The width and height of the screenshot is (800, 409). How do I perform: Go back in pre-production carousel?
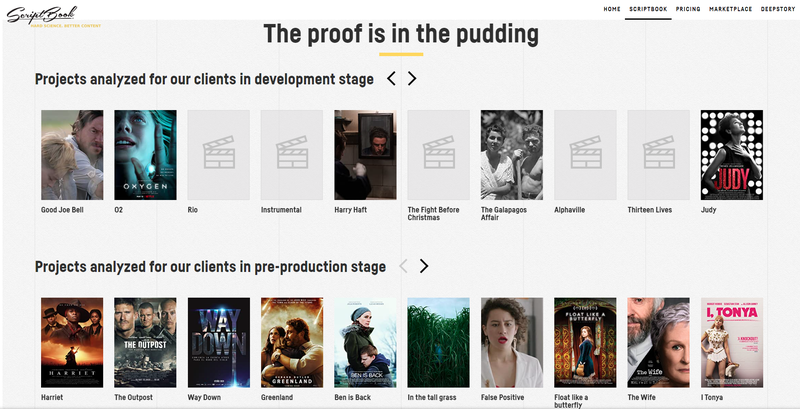403,266
